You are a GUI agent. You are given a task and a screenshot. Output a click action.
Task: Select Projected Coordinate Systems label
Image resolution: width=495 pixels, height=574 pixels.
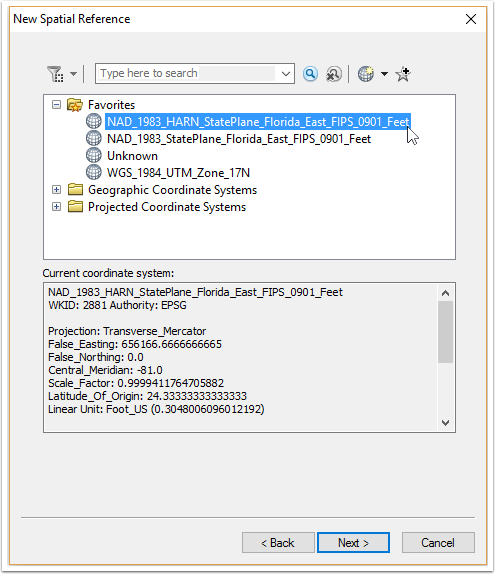pos(167,207)
